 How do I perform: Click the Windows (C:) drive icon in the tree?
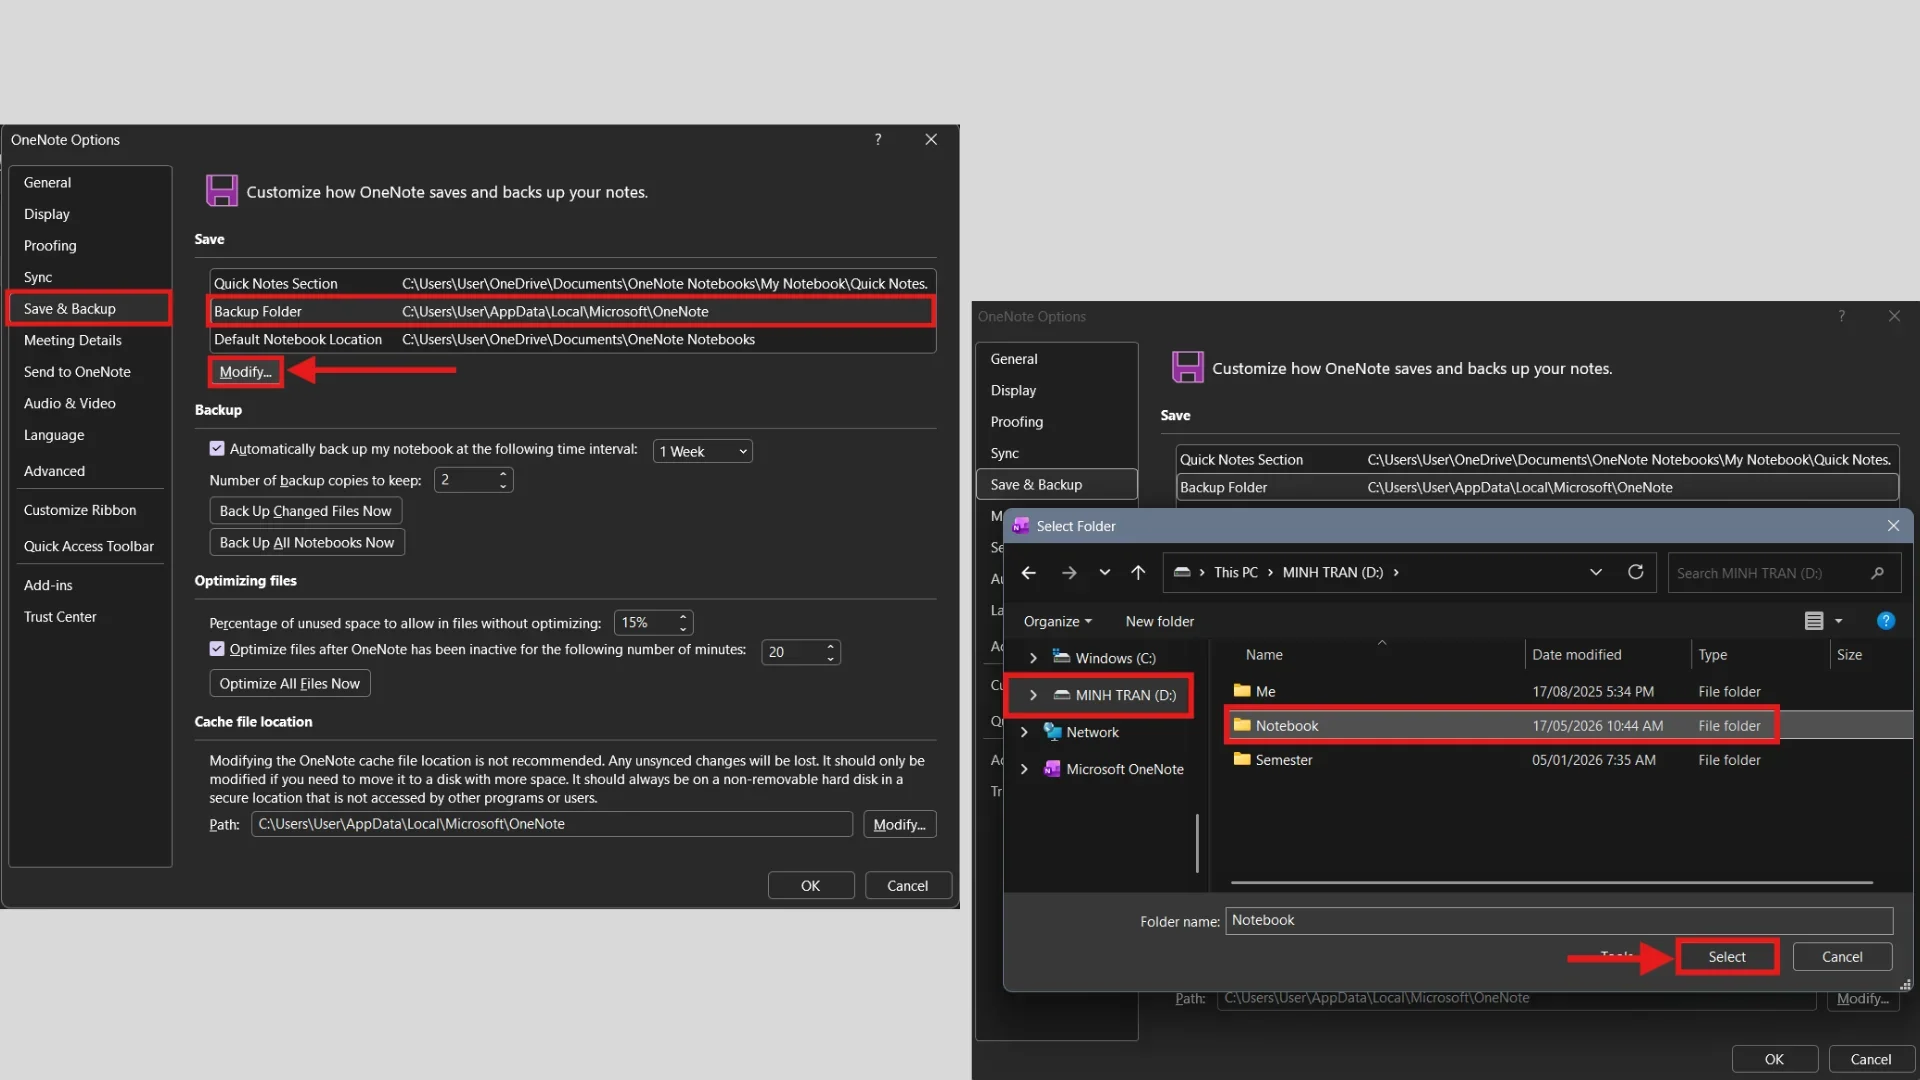[1061, 658]
